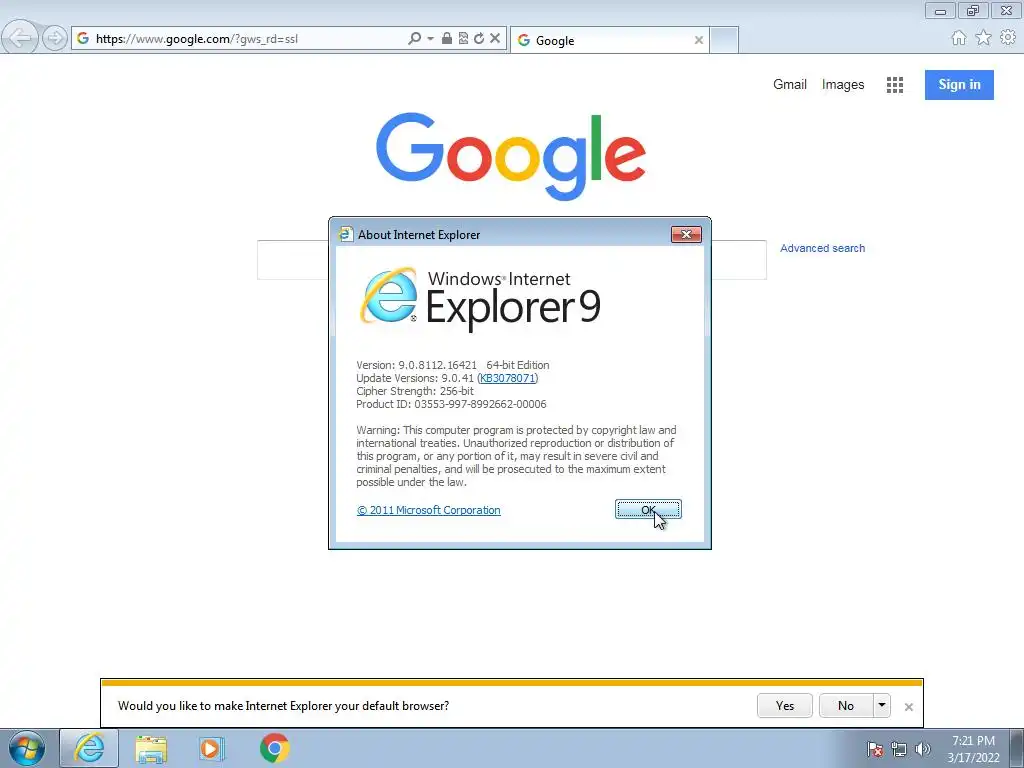Open the Tools gear menu
Screen dimensions: 1024x768
point(1008,37)
